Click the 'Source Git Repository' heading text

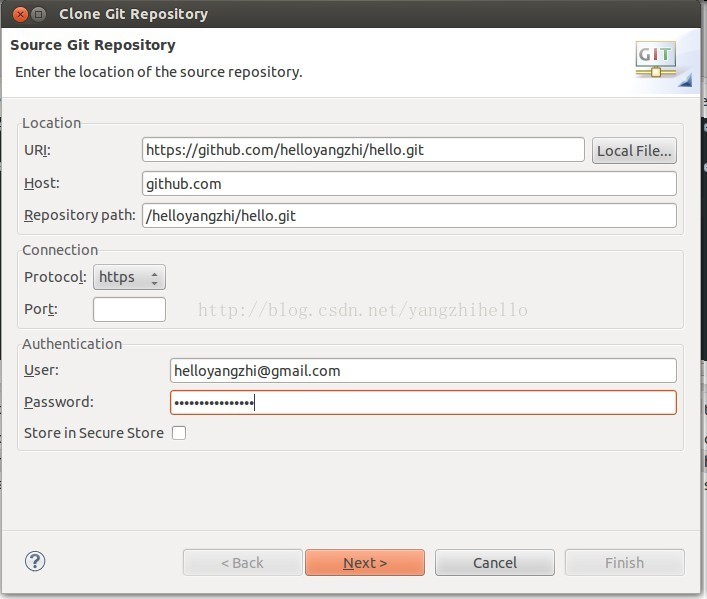(x=93, y=45)
